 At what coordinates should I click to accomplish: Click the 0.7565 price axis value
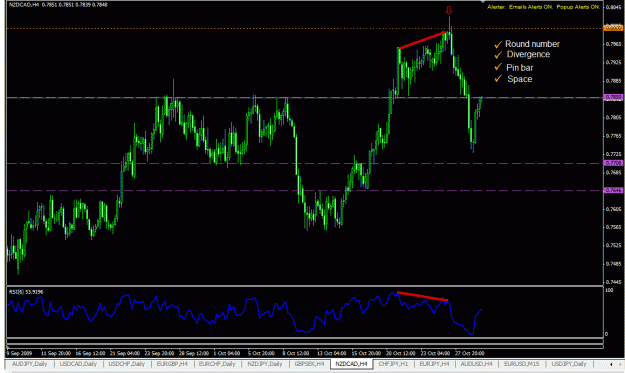pos(613,227)
